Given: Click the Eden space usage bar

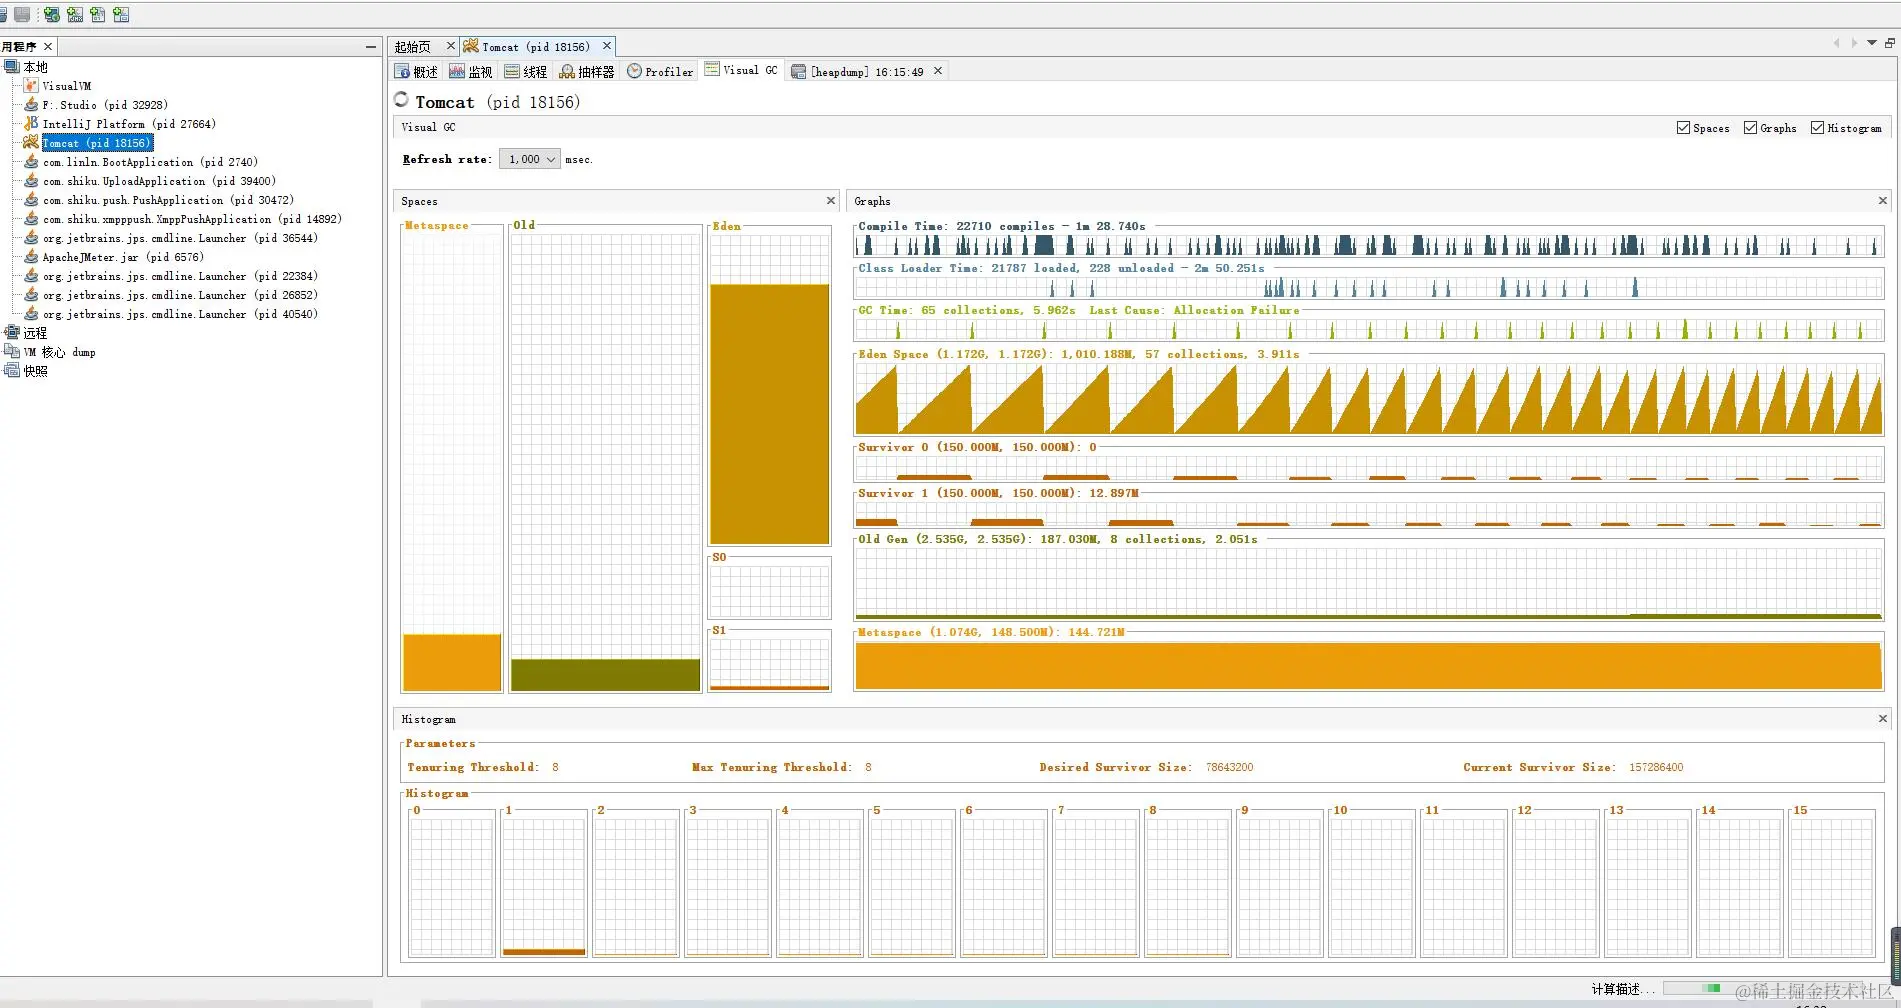Looking at the screenshot, I should 769,414.
